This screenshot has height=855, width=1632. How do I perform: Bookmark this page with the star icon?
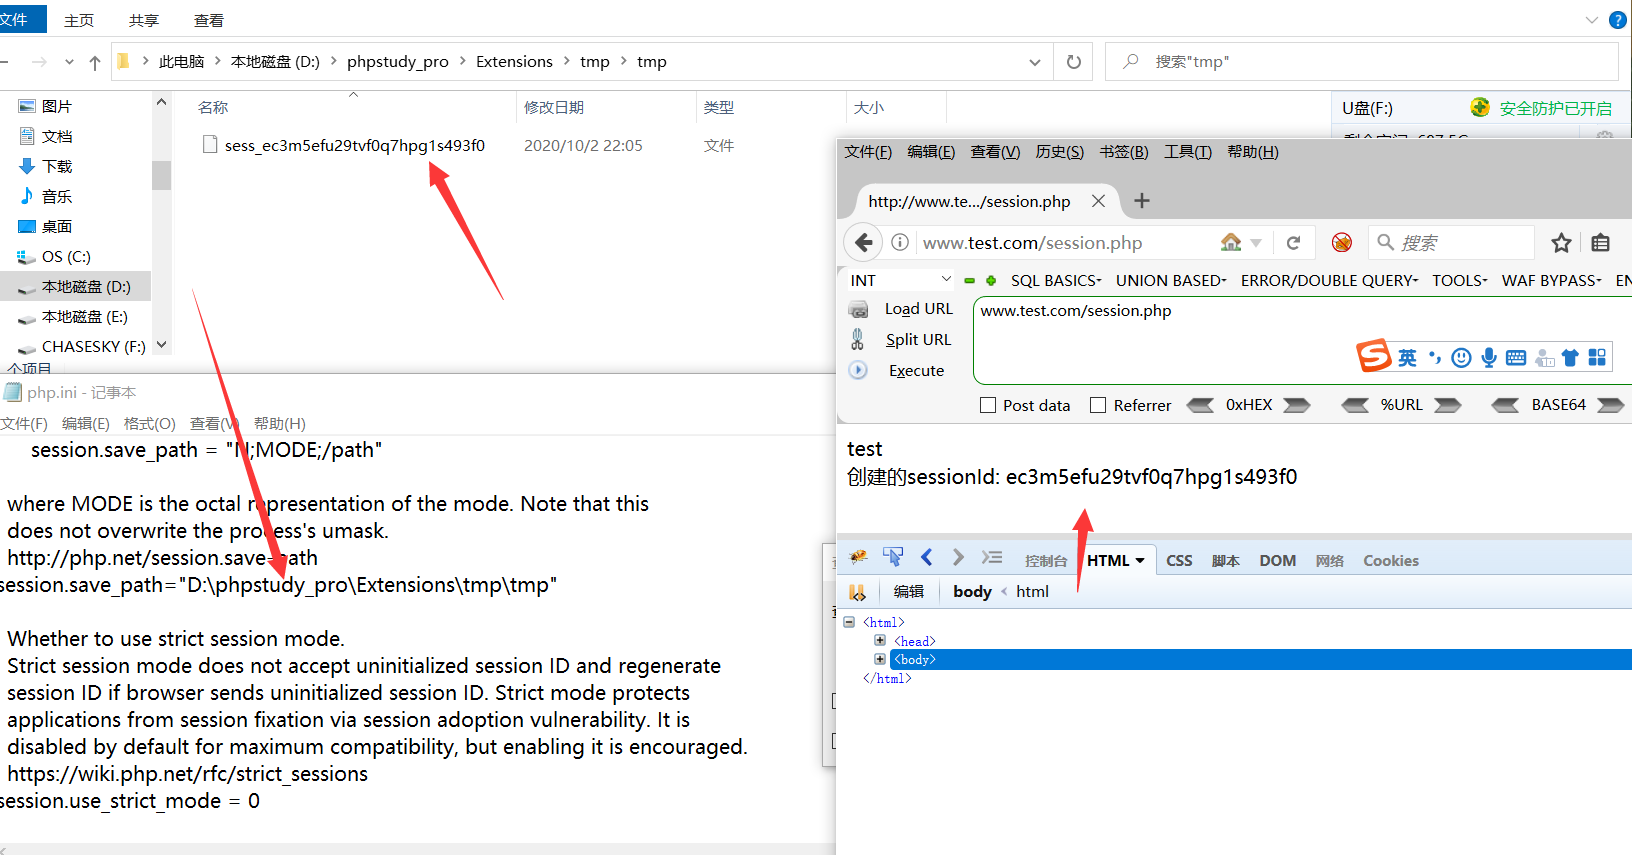click(1561, 242)
